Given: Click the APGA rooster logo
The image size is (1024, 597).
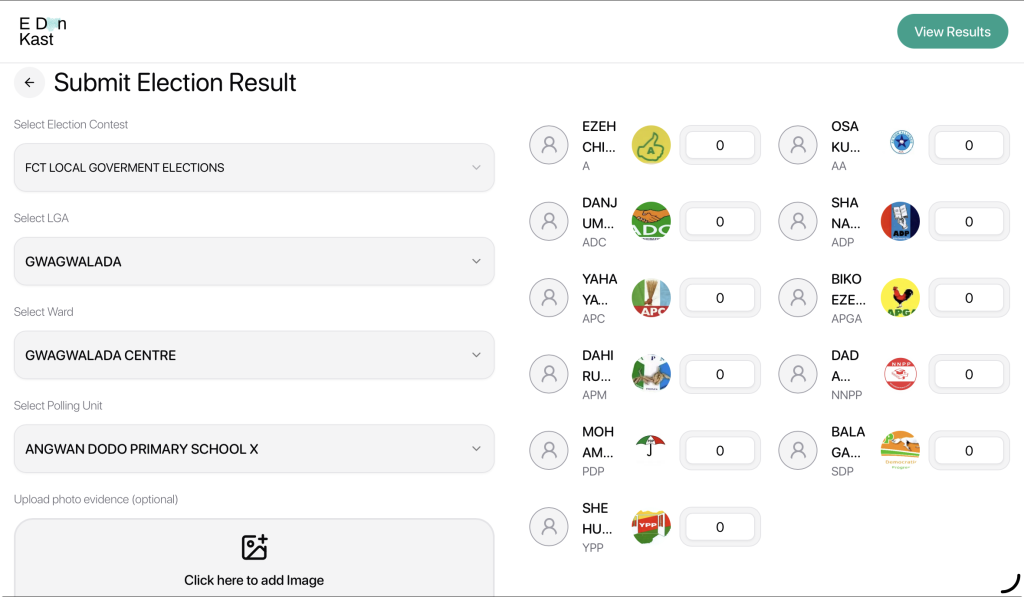Looking at the screenshot, I should [900, 298].
